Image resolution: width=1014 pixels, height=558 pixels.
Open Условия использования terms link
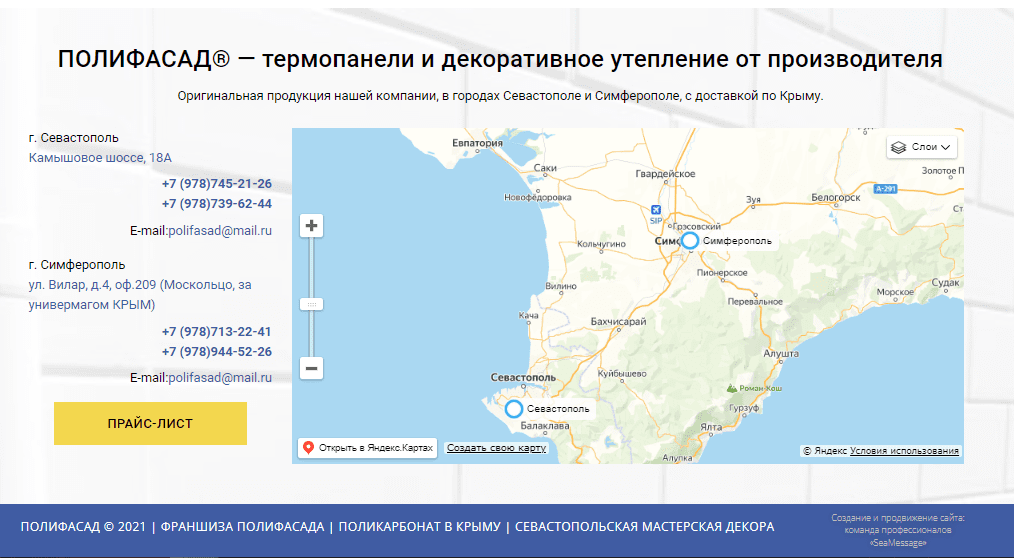904,451
